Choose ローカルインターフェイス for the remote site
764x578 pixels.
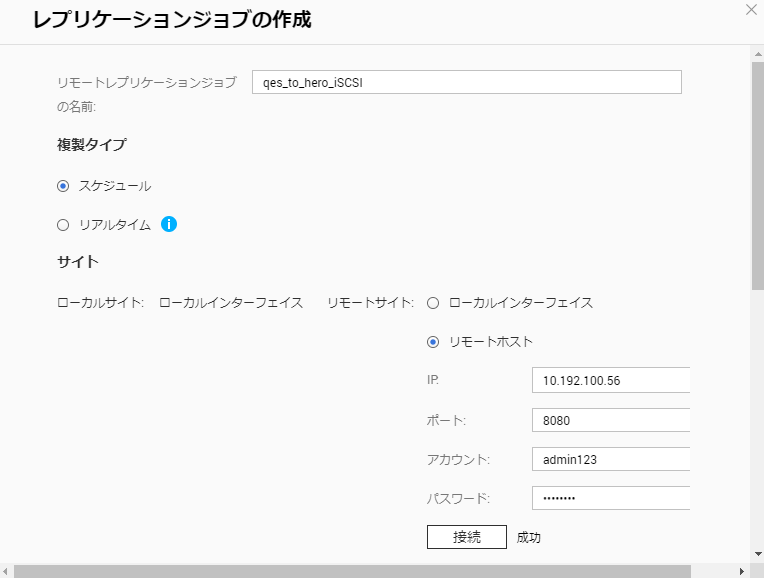pos(433,303)
